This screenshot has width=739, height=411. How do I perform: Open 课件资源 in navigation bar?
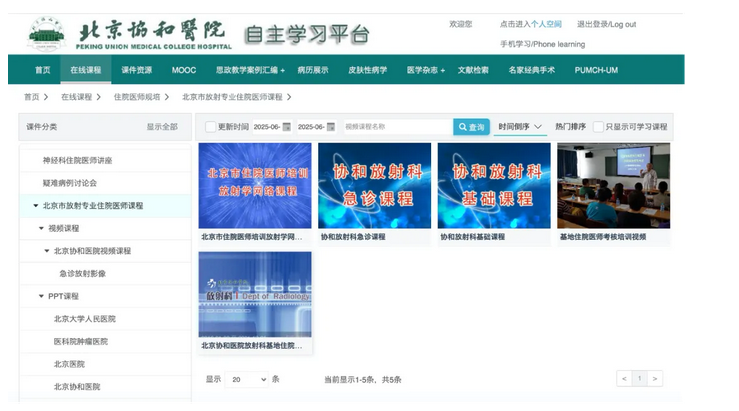[x=137, y=70]
